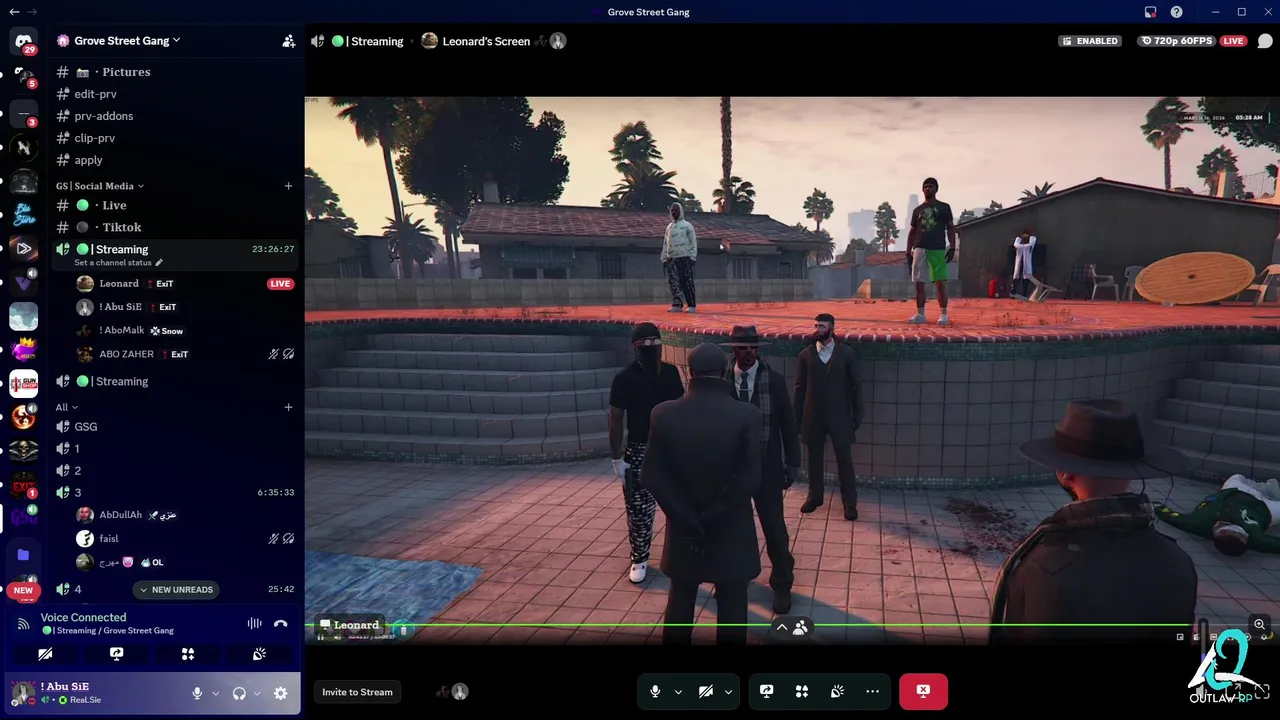Viewport: 1280px width, 720px height.
Task: Open the Pictures channel
Action: click(x=177, y=72)
